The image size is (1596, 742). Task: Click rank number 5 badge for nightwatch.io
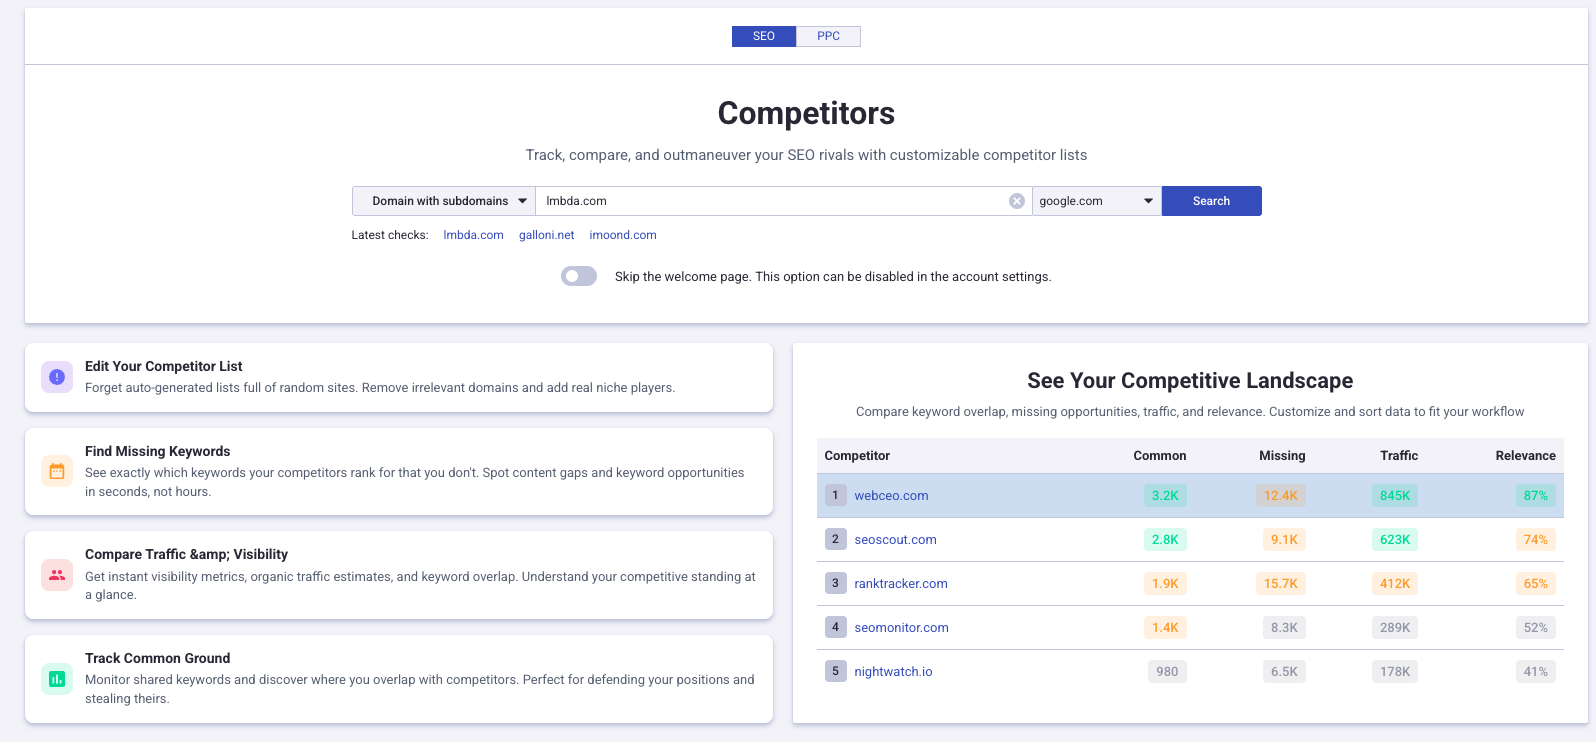tap(836, 671)
